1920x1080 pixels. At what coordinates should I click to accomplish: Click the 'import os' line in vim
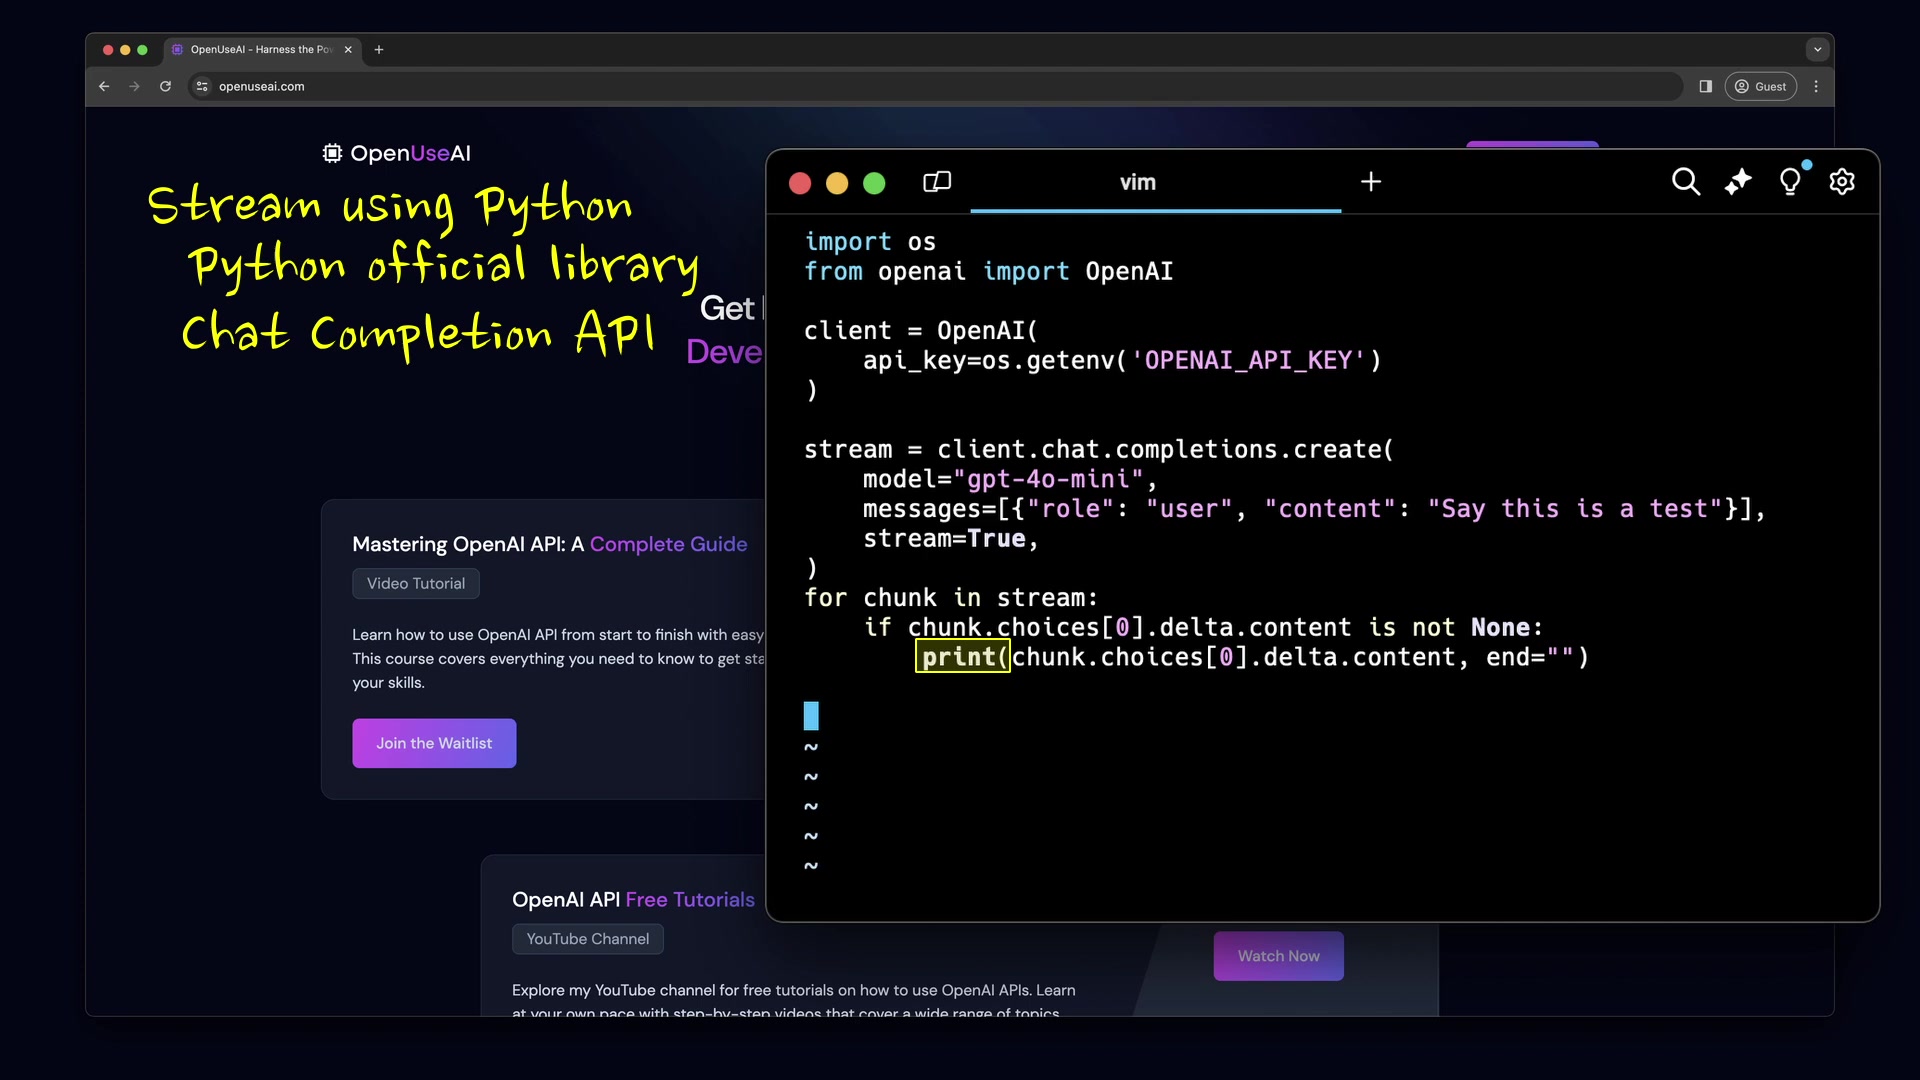870,241
